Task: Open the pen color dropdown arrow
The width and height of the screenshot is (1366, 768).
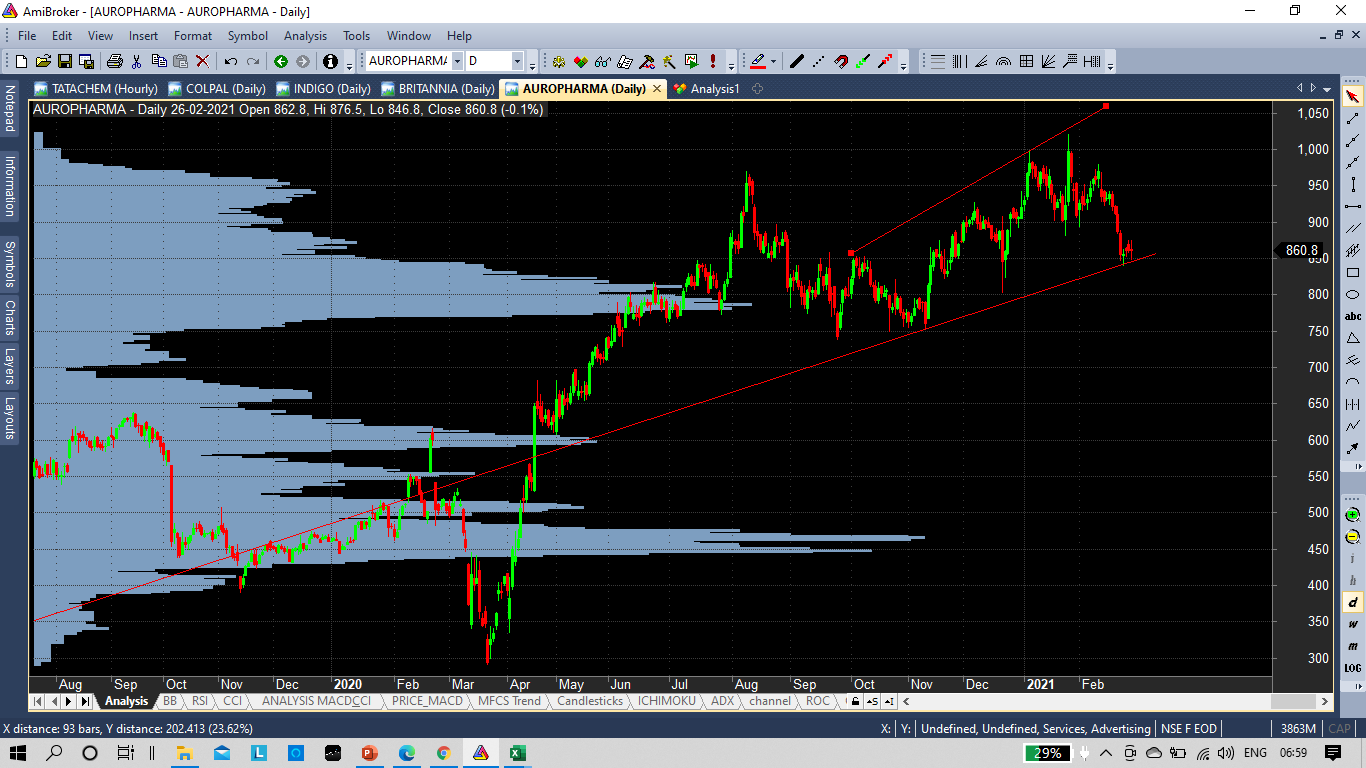Action: tap(774, 61)
